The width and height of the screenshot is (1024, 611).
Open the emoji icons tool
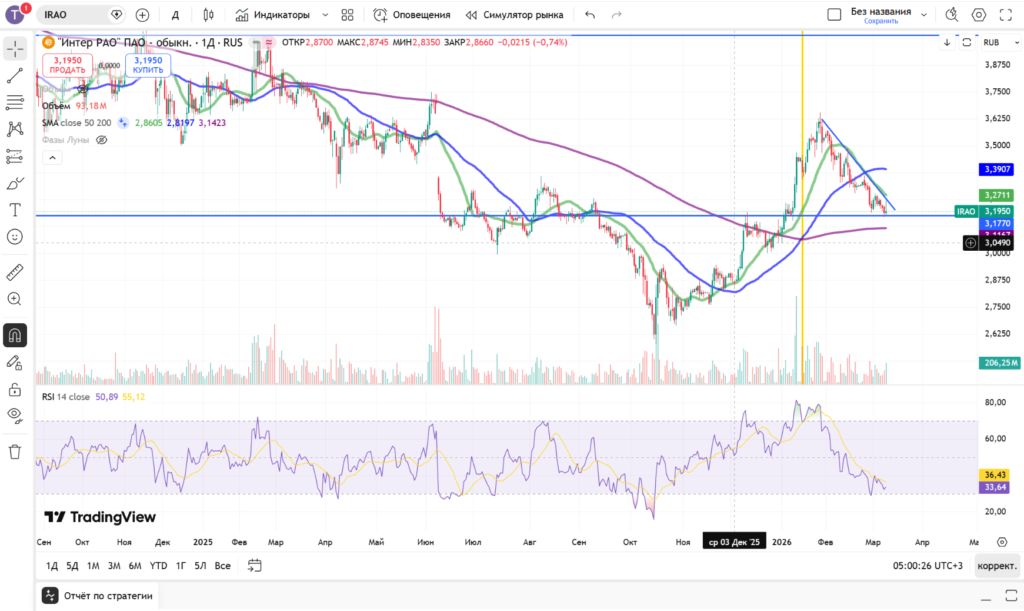pyautogui.click(x=15, y=237)
